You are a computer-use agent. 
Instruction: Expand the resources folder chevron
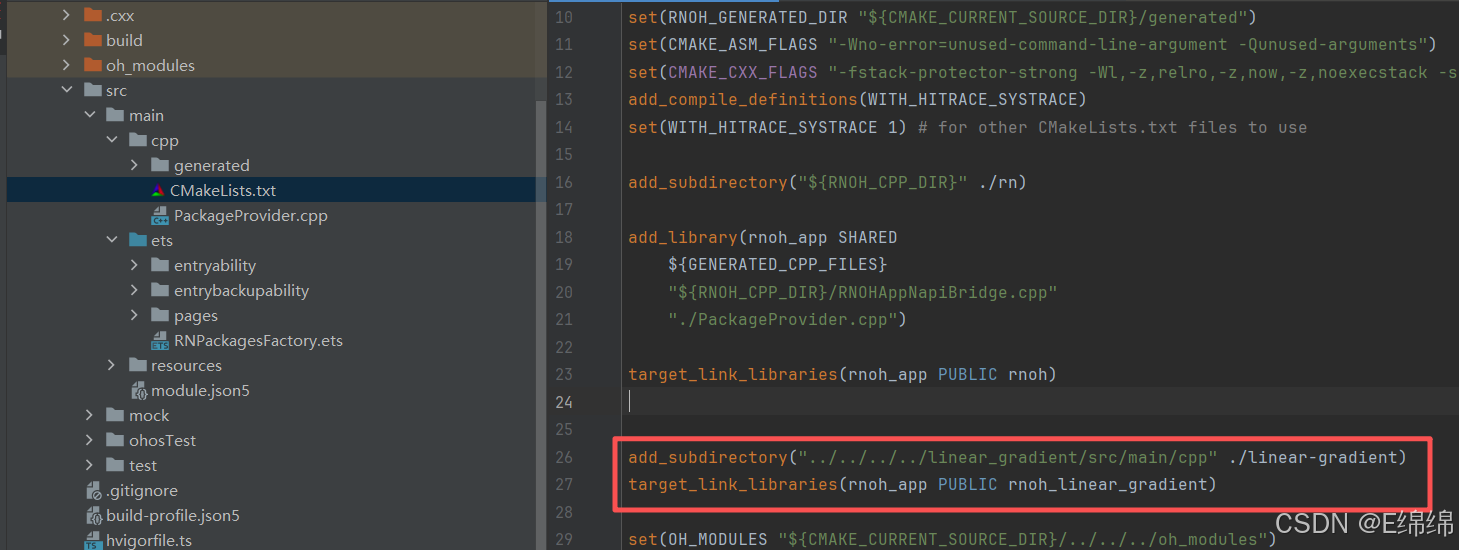coord(111,365)
